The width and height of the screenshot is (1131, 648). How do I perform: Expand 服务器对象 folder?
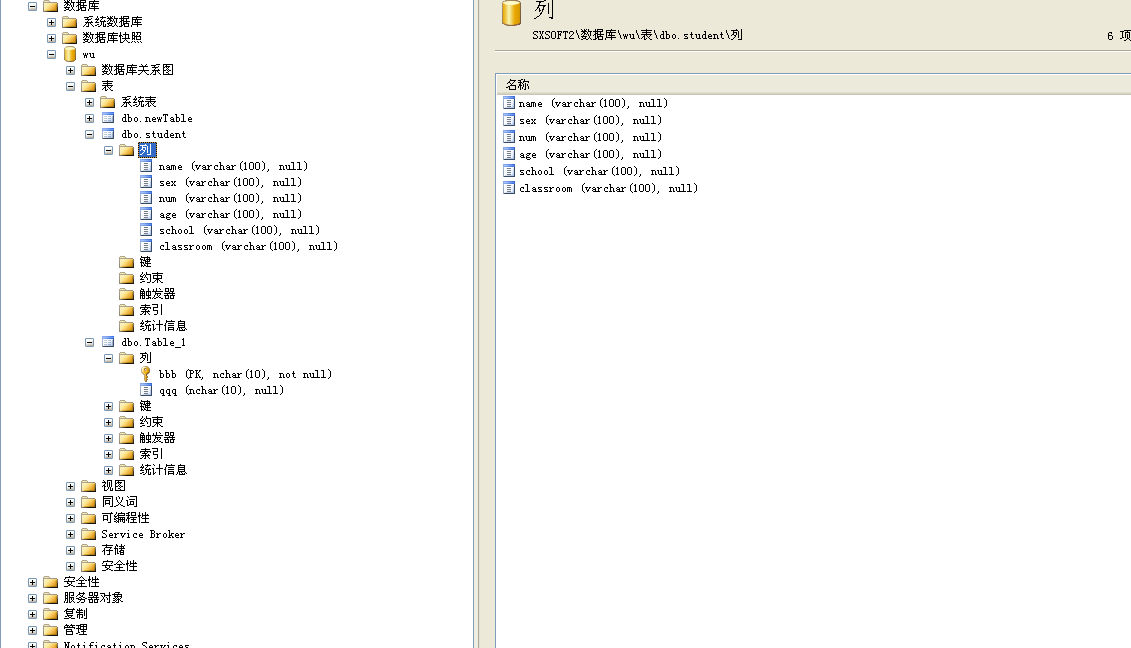point(32,598)
